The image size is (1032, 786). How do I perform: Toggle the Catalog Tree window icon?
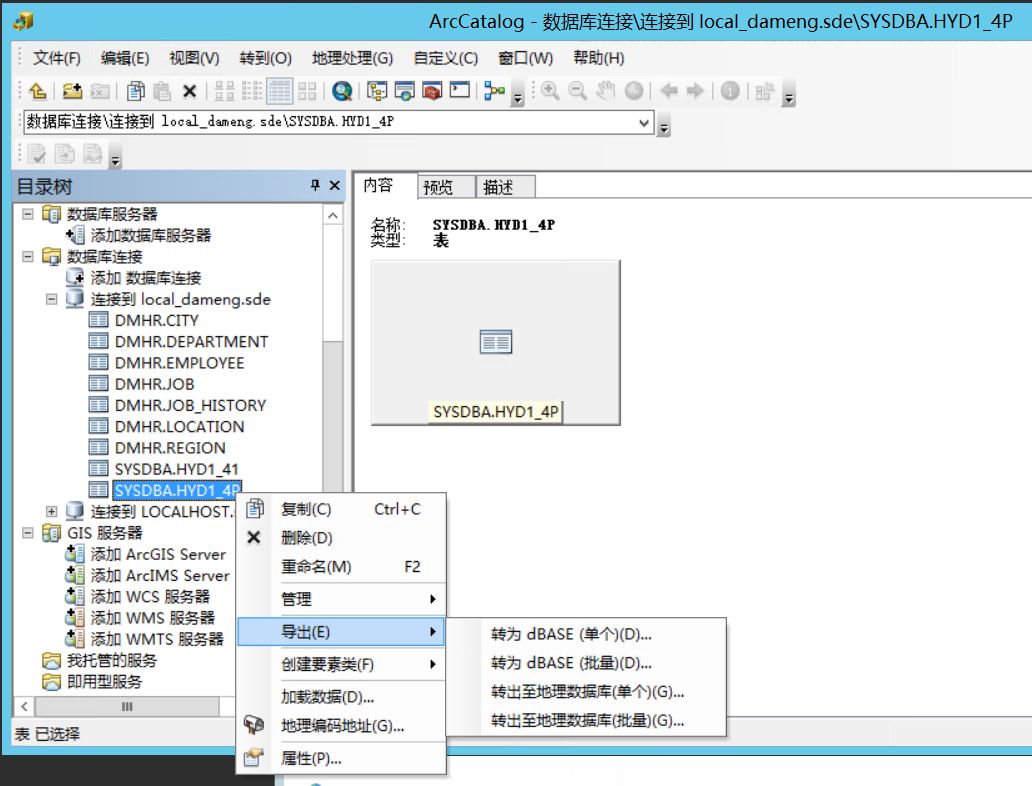point(377,91)
